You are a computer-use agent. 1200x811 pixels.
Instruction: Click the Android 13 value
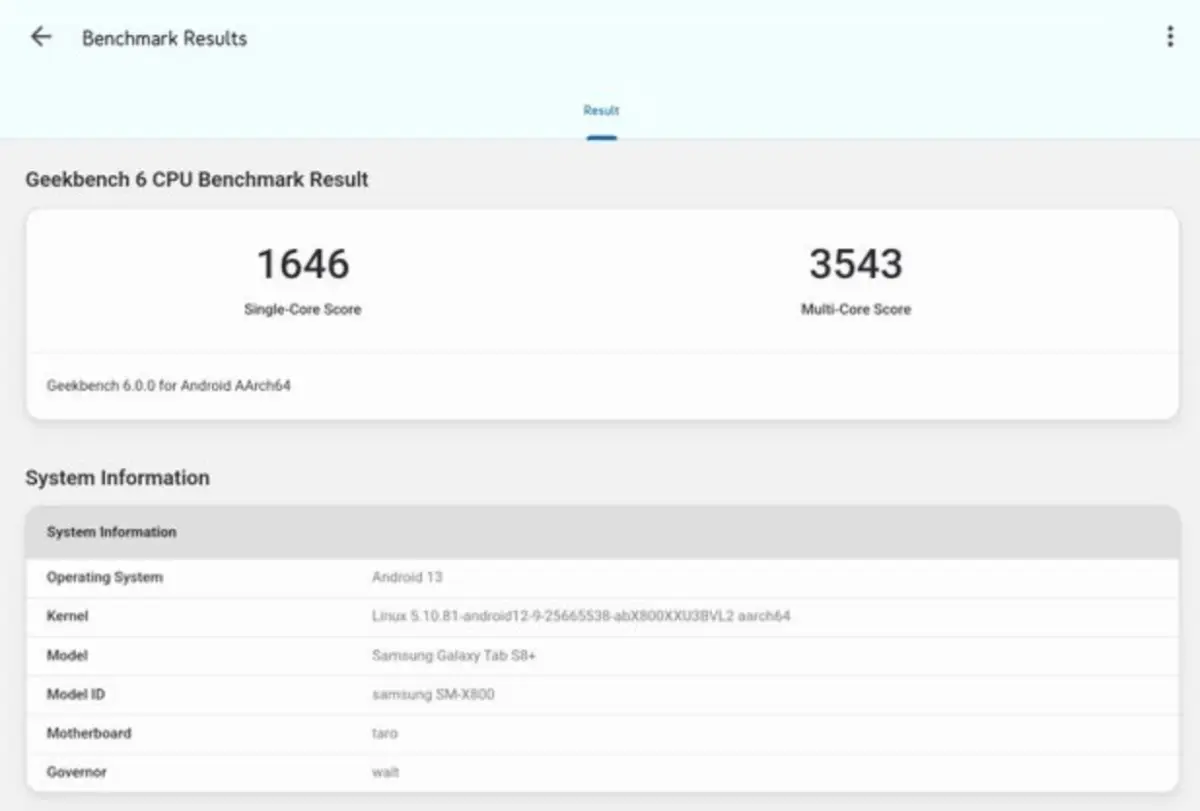tap(407, 578)
